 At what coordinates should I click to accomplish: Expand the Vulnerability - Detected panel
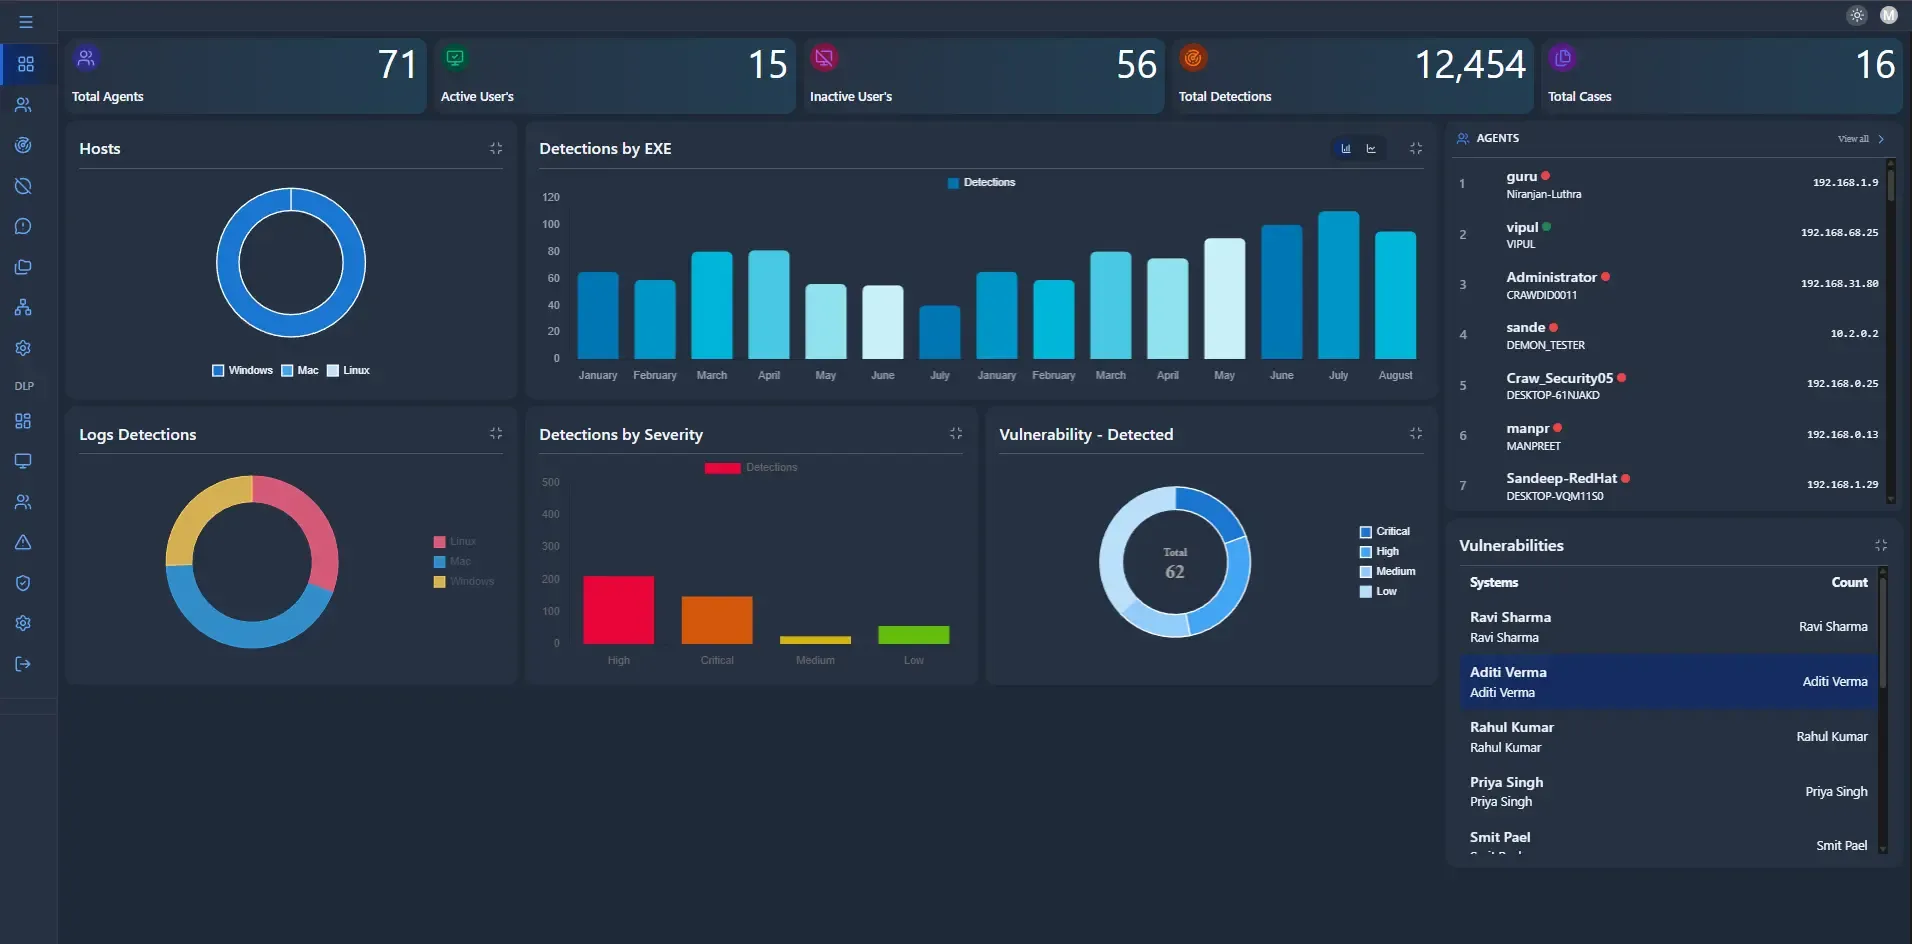pos(1414,434)
